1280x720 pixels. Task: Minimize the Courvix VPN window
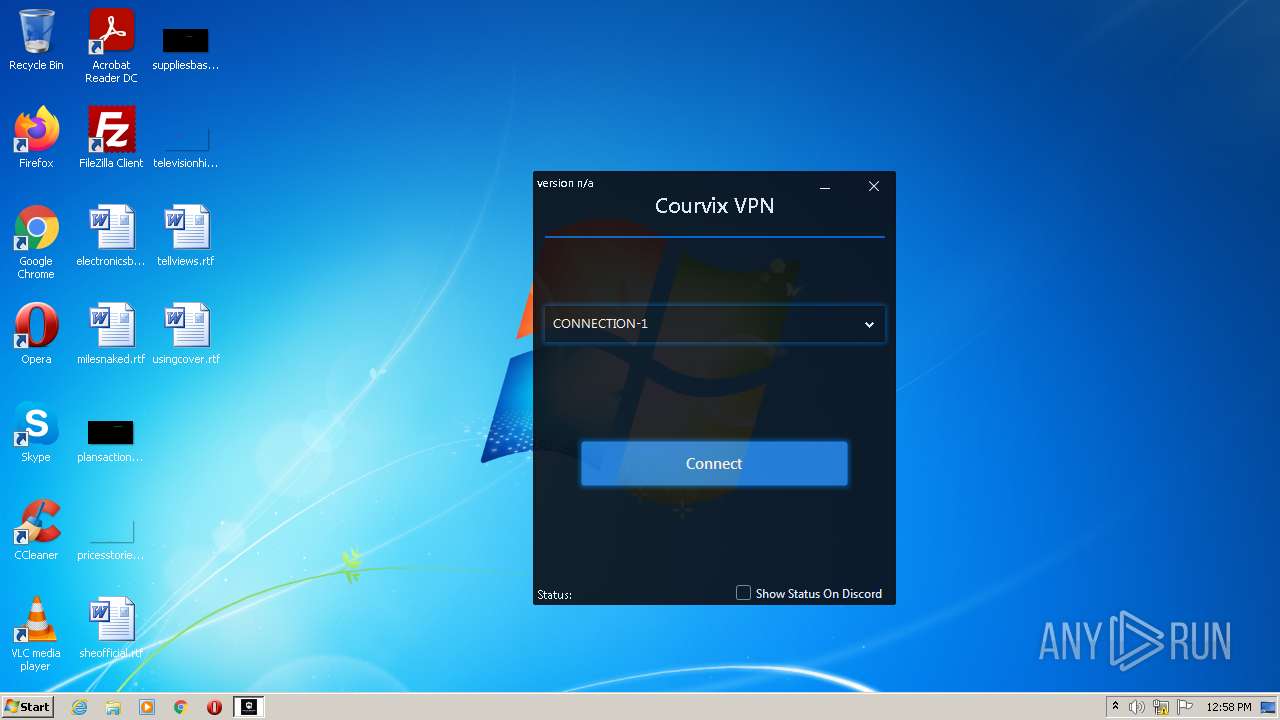[825, 187]
